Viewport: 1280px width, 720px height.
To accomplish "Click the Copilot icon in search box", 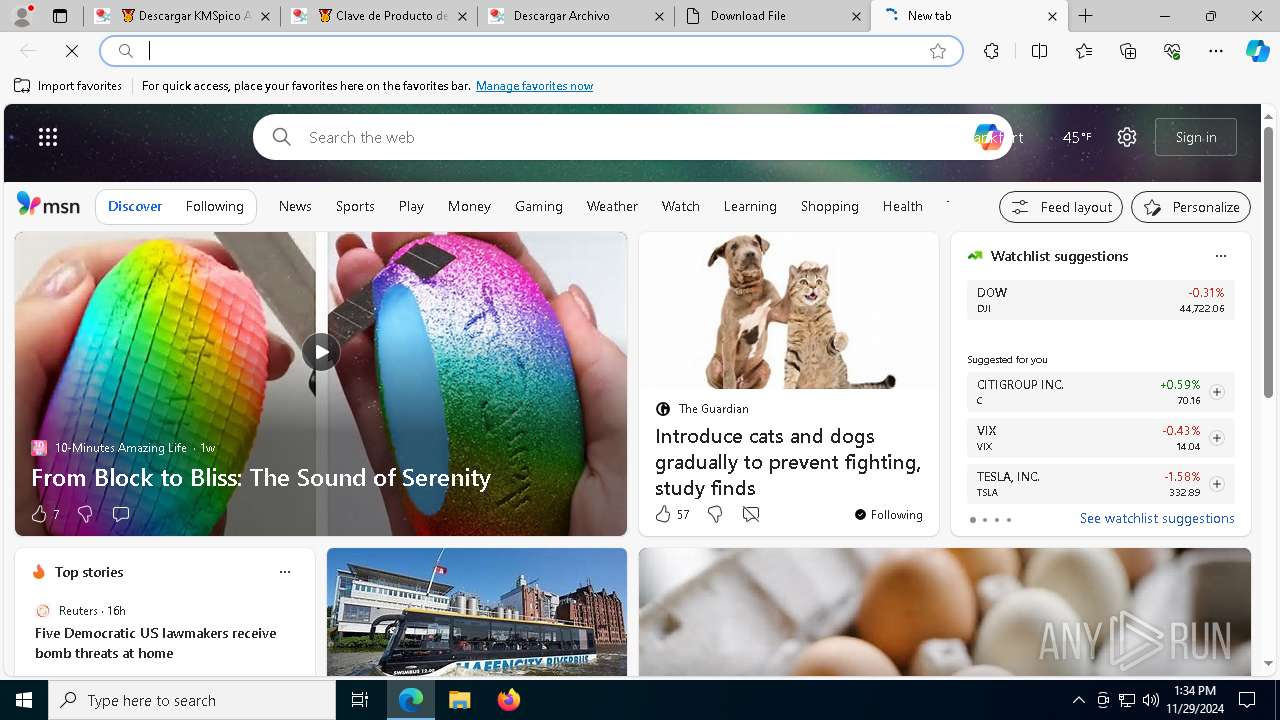I will click(x=988, y=137).
